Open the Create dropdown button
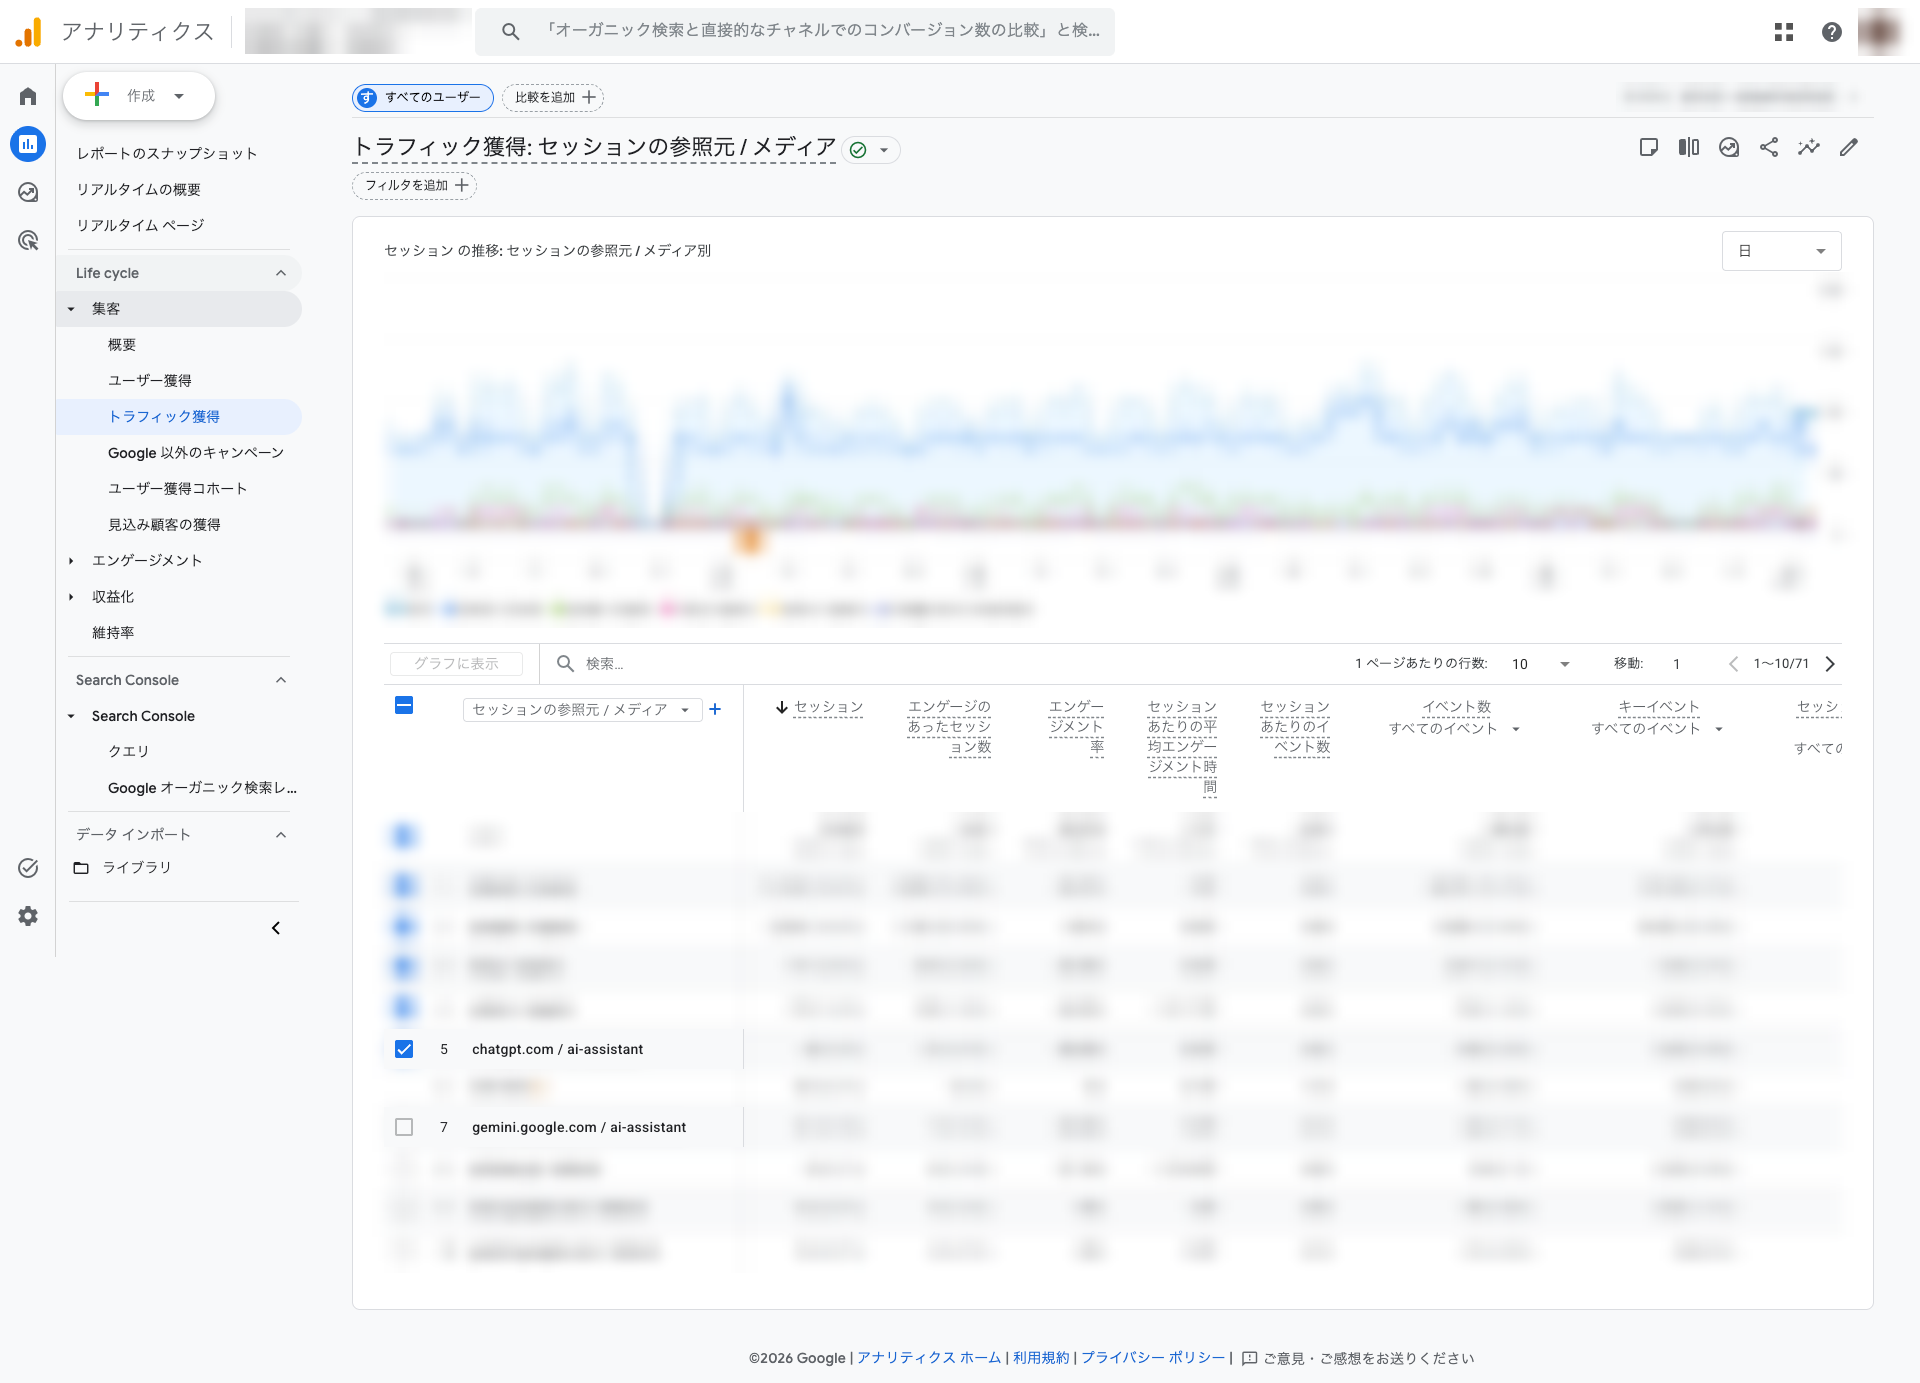The height and width of the screenshot is (1383, 1920). 139,96
